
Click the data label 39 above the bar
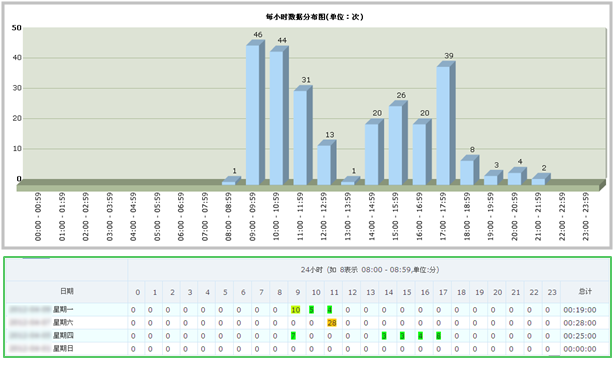pyautogui.click(x=449, y=56)
